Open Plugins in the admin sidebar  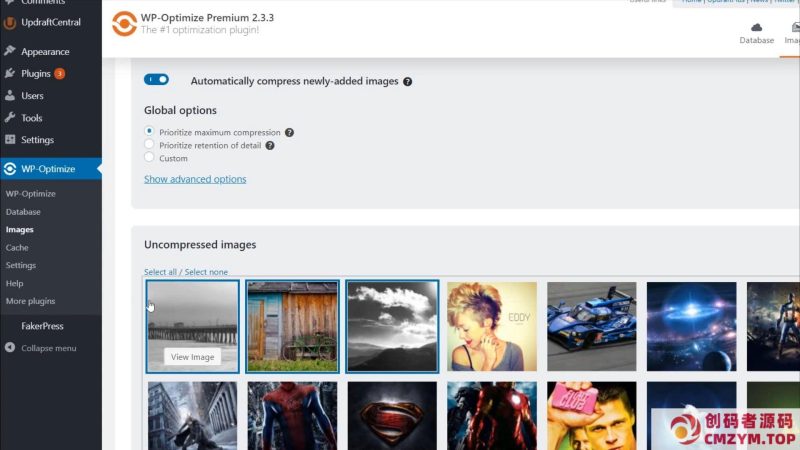(36, 73)
